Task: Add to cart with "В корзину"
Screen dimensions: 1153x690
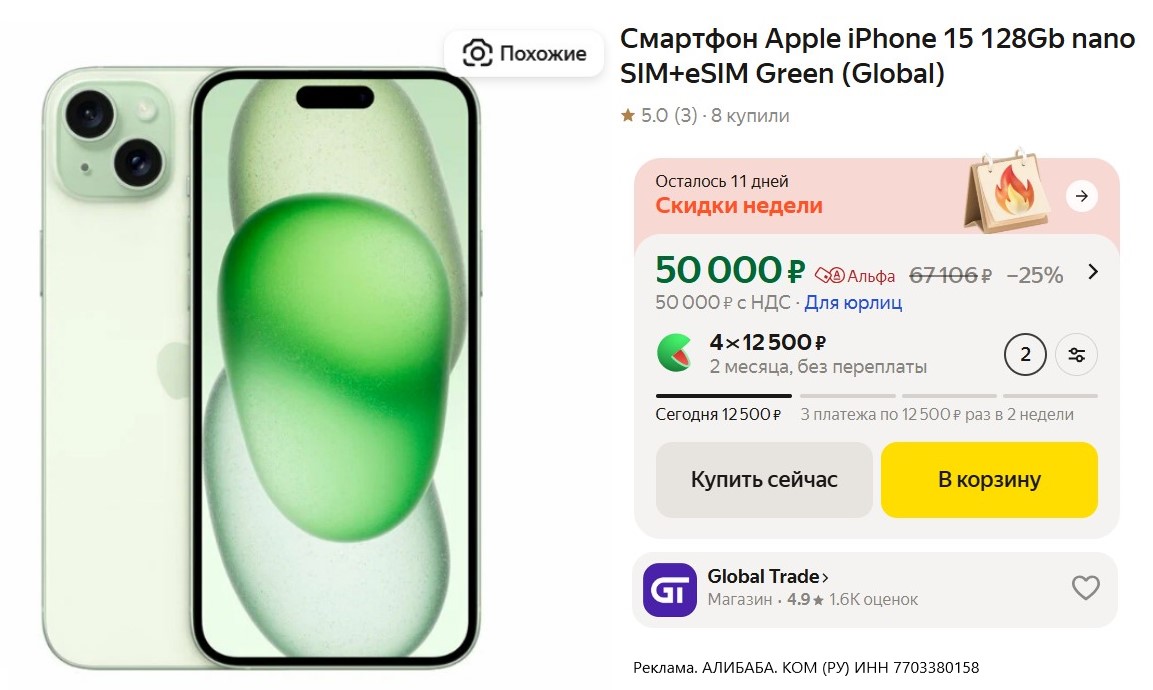Action: [989, 480]
